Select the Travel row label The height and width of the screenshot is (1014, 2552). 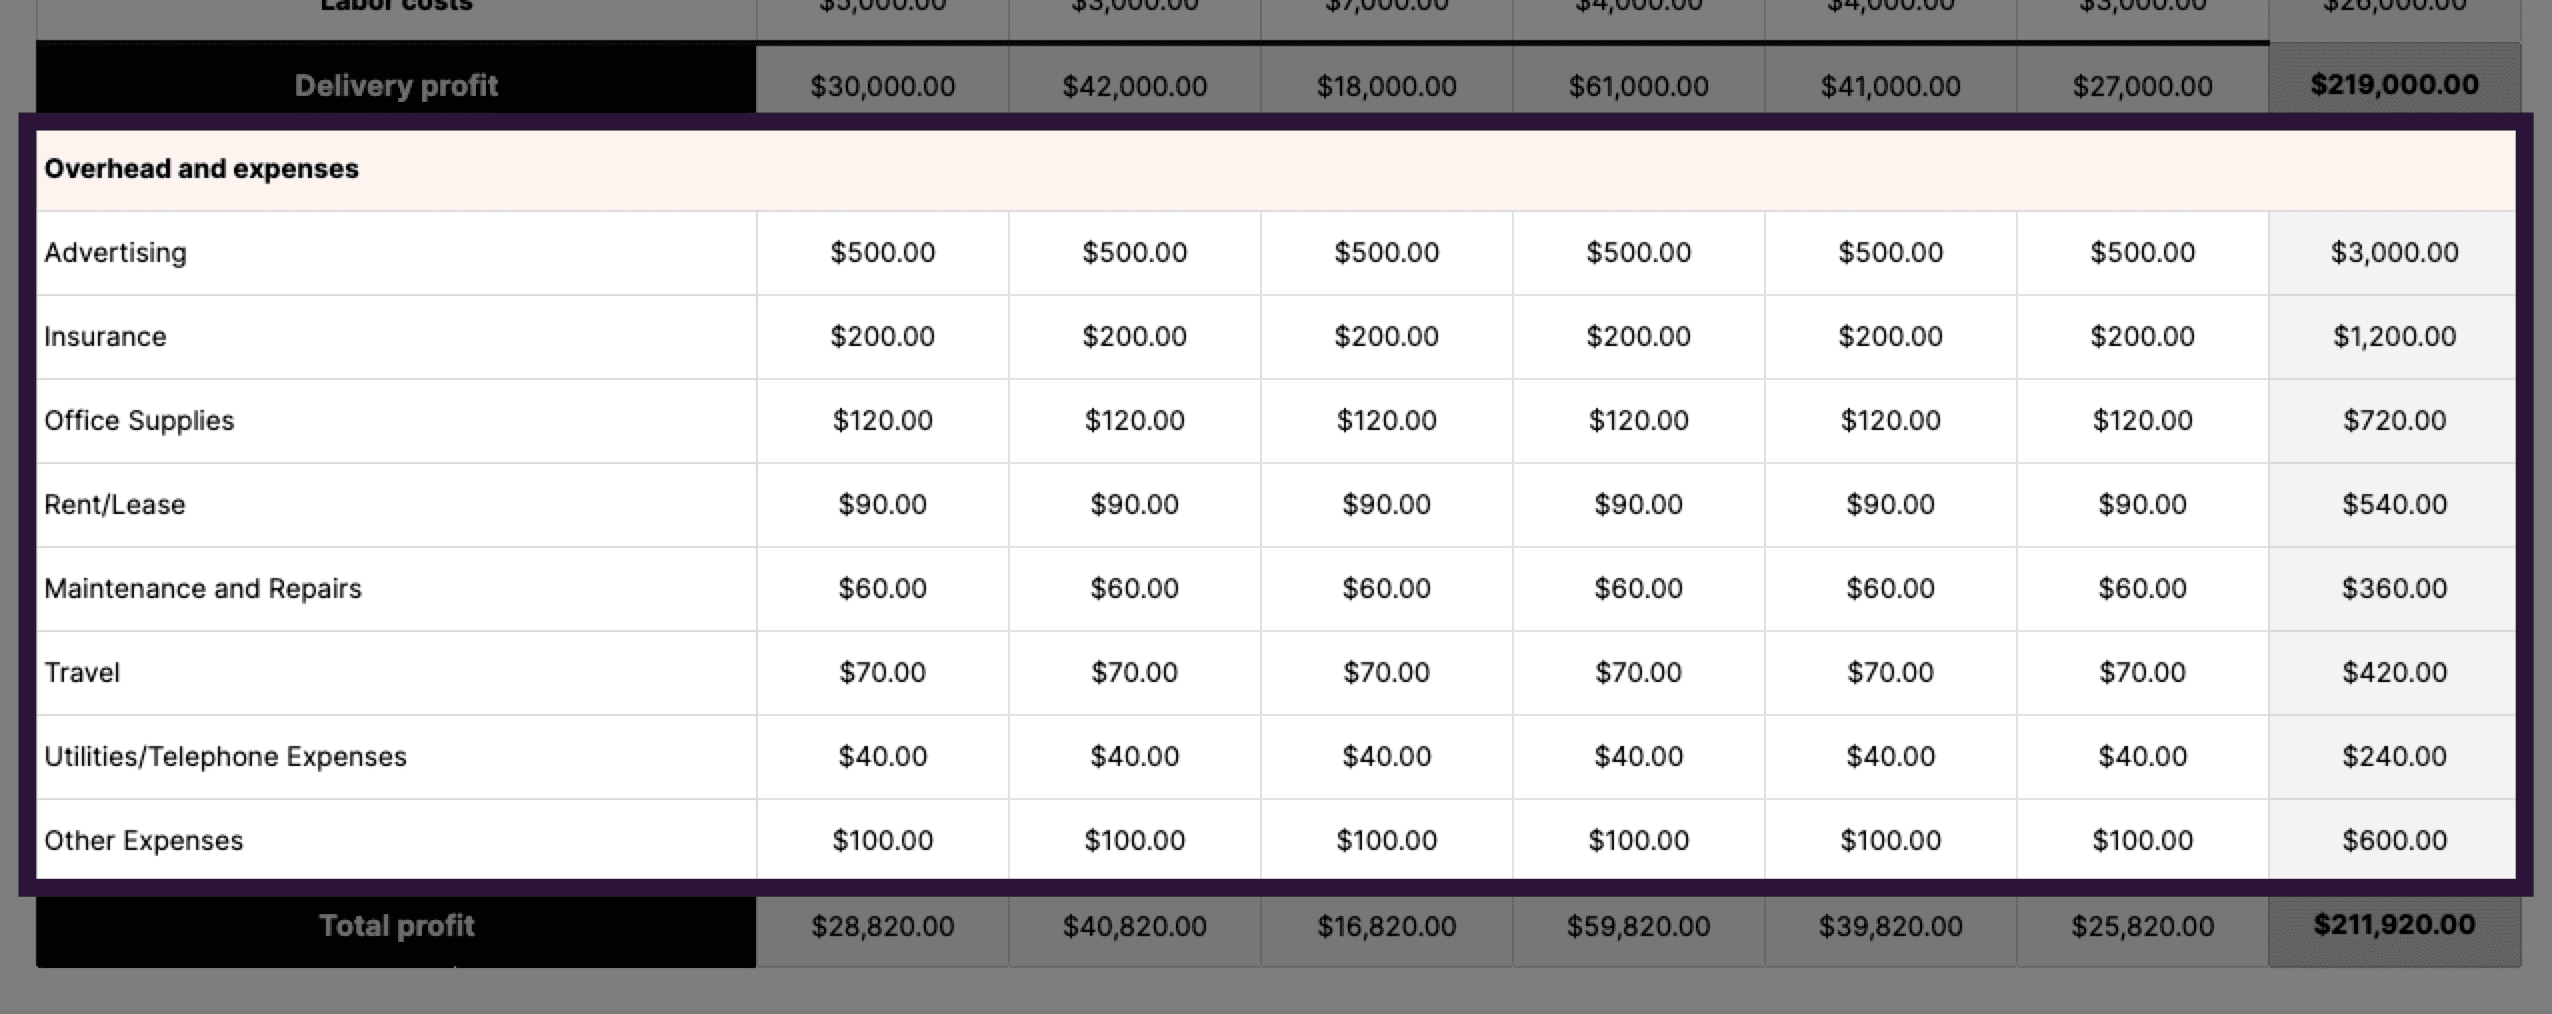[x=82, y=672]
